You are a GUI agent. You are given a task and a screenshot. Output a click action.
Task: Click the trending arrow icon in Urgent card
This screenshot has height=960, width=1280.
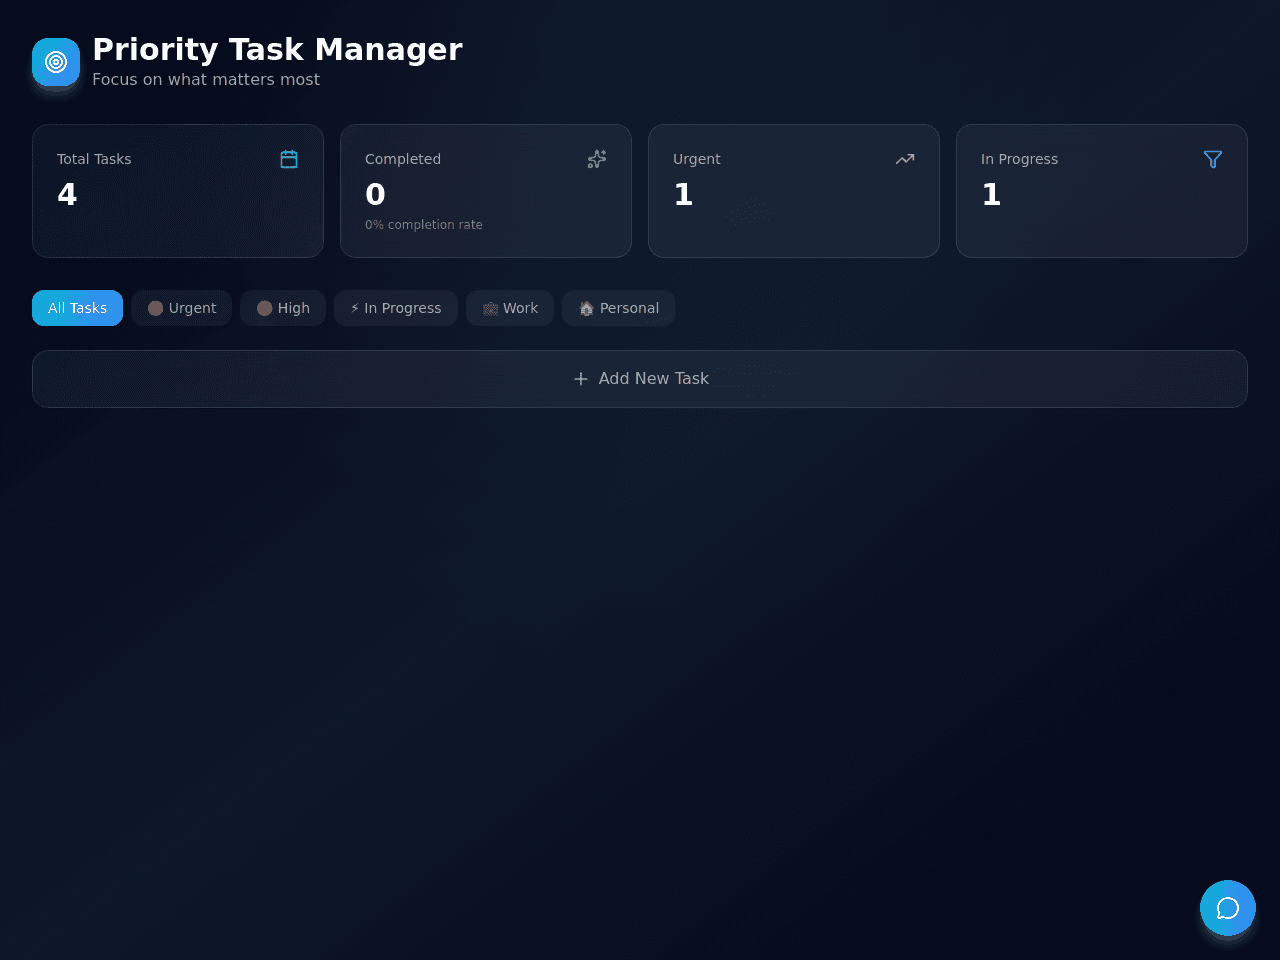coord(905,159)
